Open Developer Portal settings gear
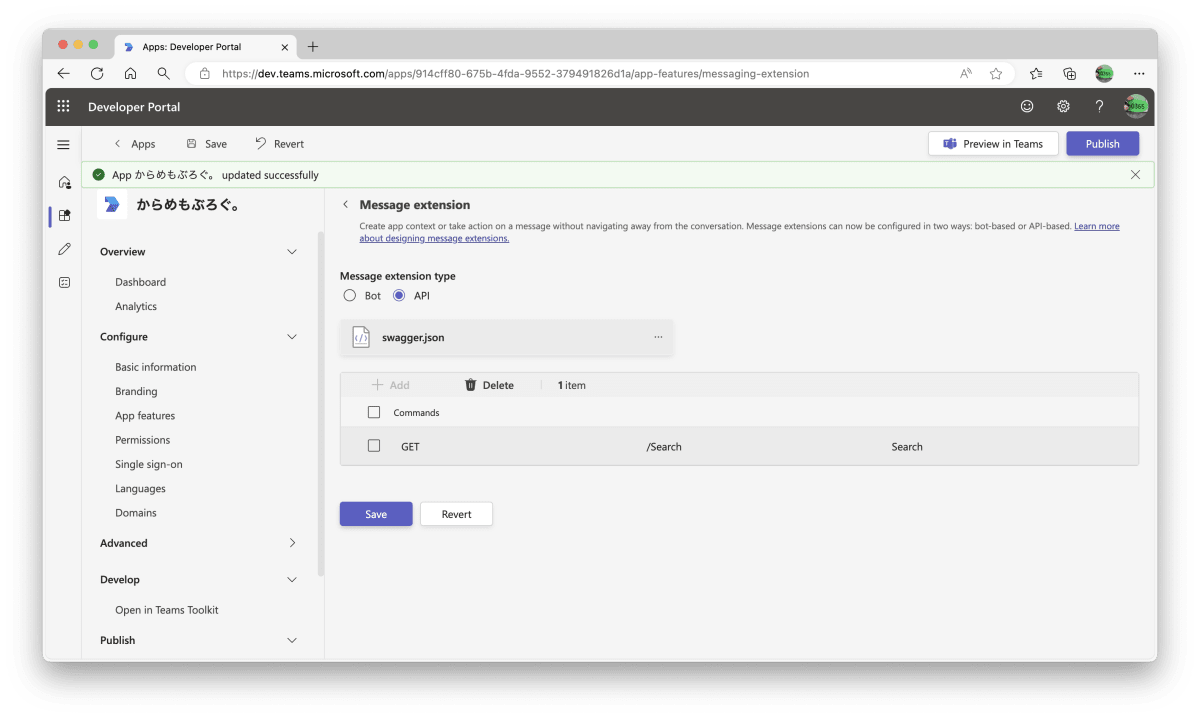1200x718 pixels. click(x=1063, y=106)
